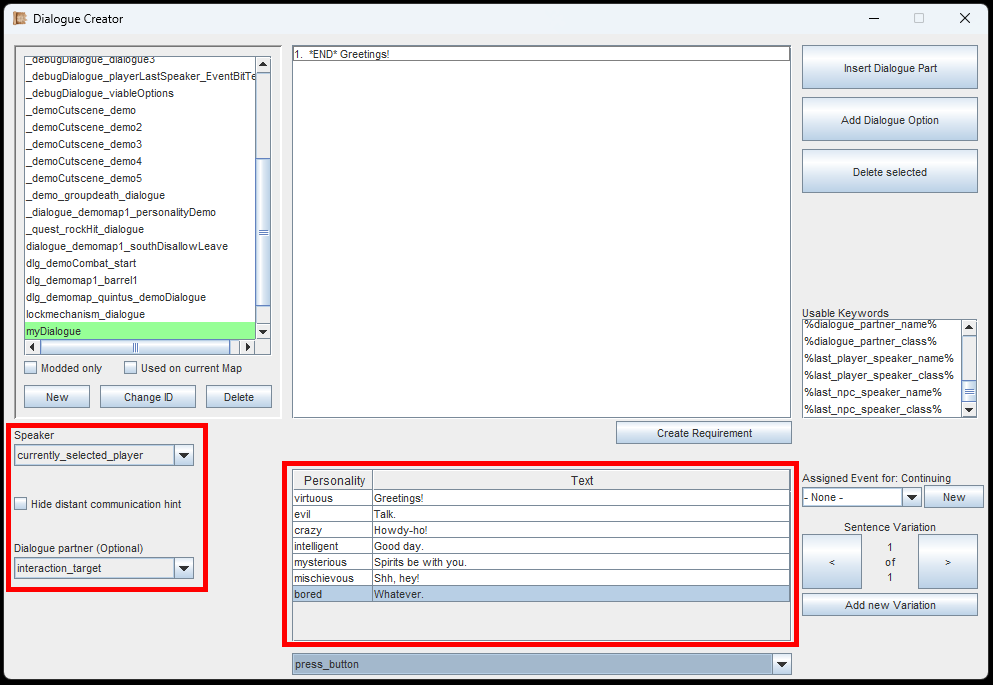Viewport: 993px width, 685px height.
Task: Click the next sentence variation arrow button
Action: point(947,562)
